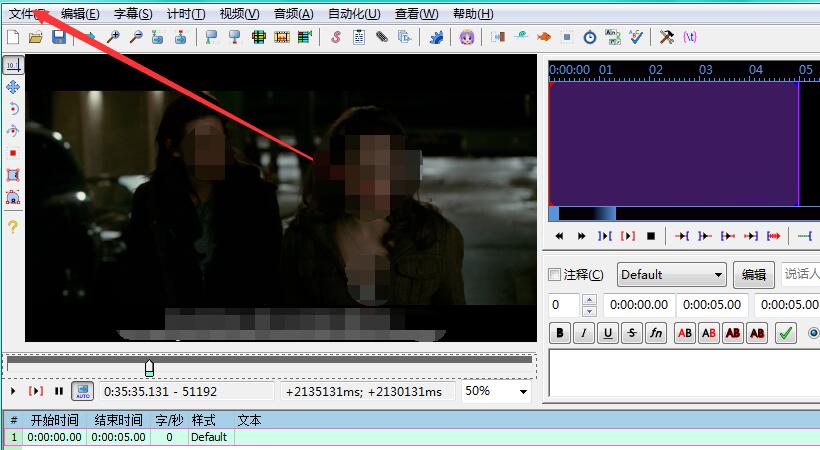Stop audio playback with the square button
820x450 pixels.
click(x=651, y=236)
